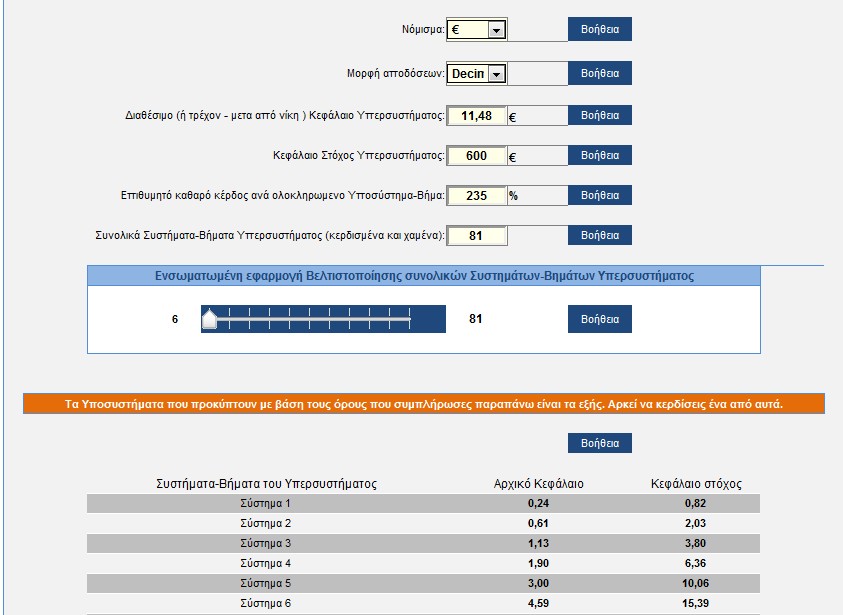Focus the target capital field showing 600
Viewport: 843px width, 615px height.
pyautogui.click(x=476, y=156)
